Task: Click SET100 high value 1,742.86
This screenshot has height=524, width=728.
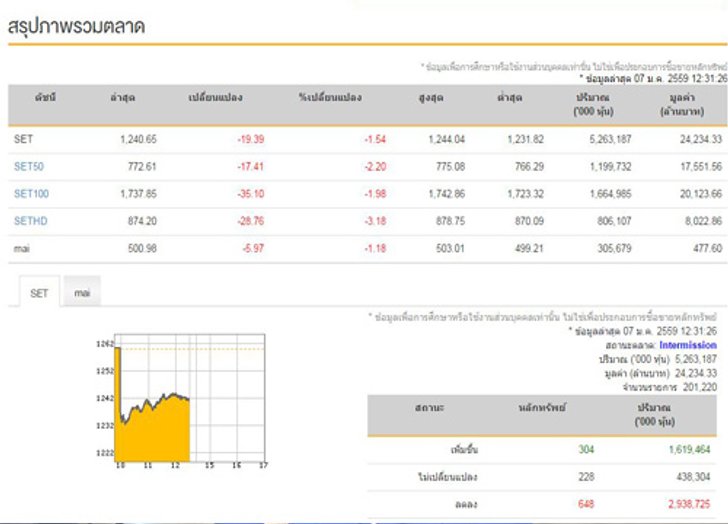Action: pos(446,194)
